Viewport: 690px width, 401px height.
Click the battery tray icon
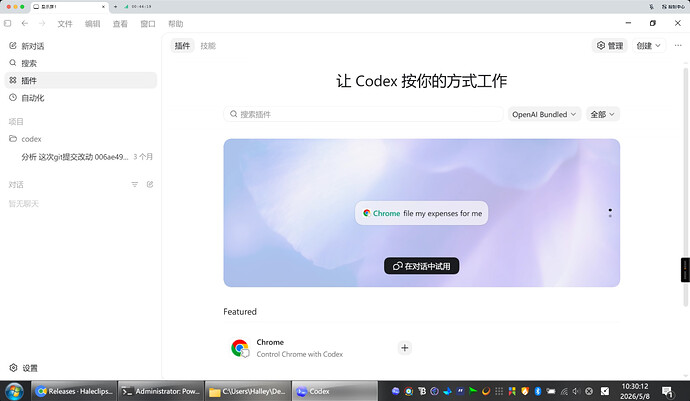(551, 391)
